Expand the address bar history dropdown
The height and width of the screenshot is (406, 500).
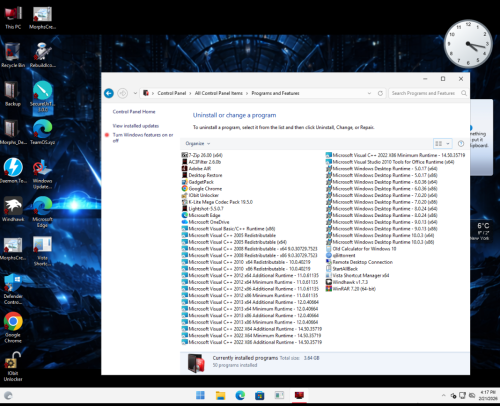tap(369, 93)
